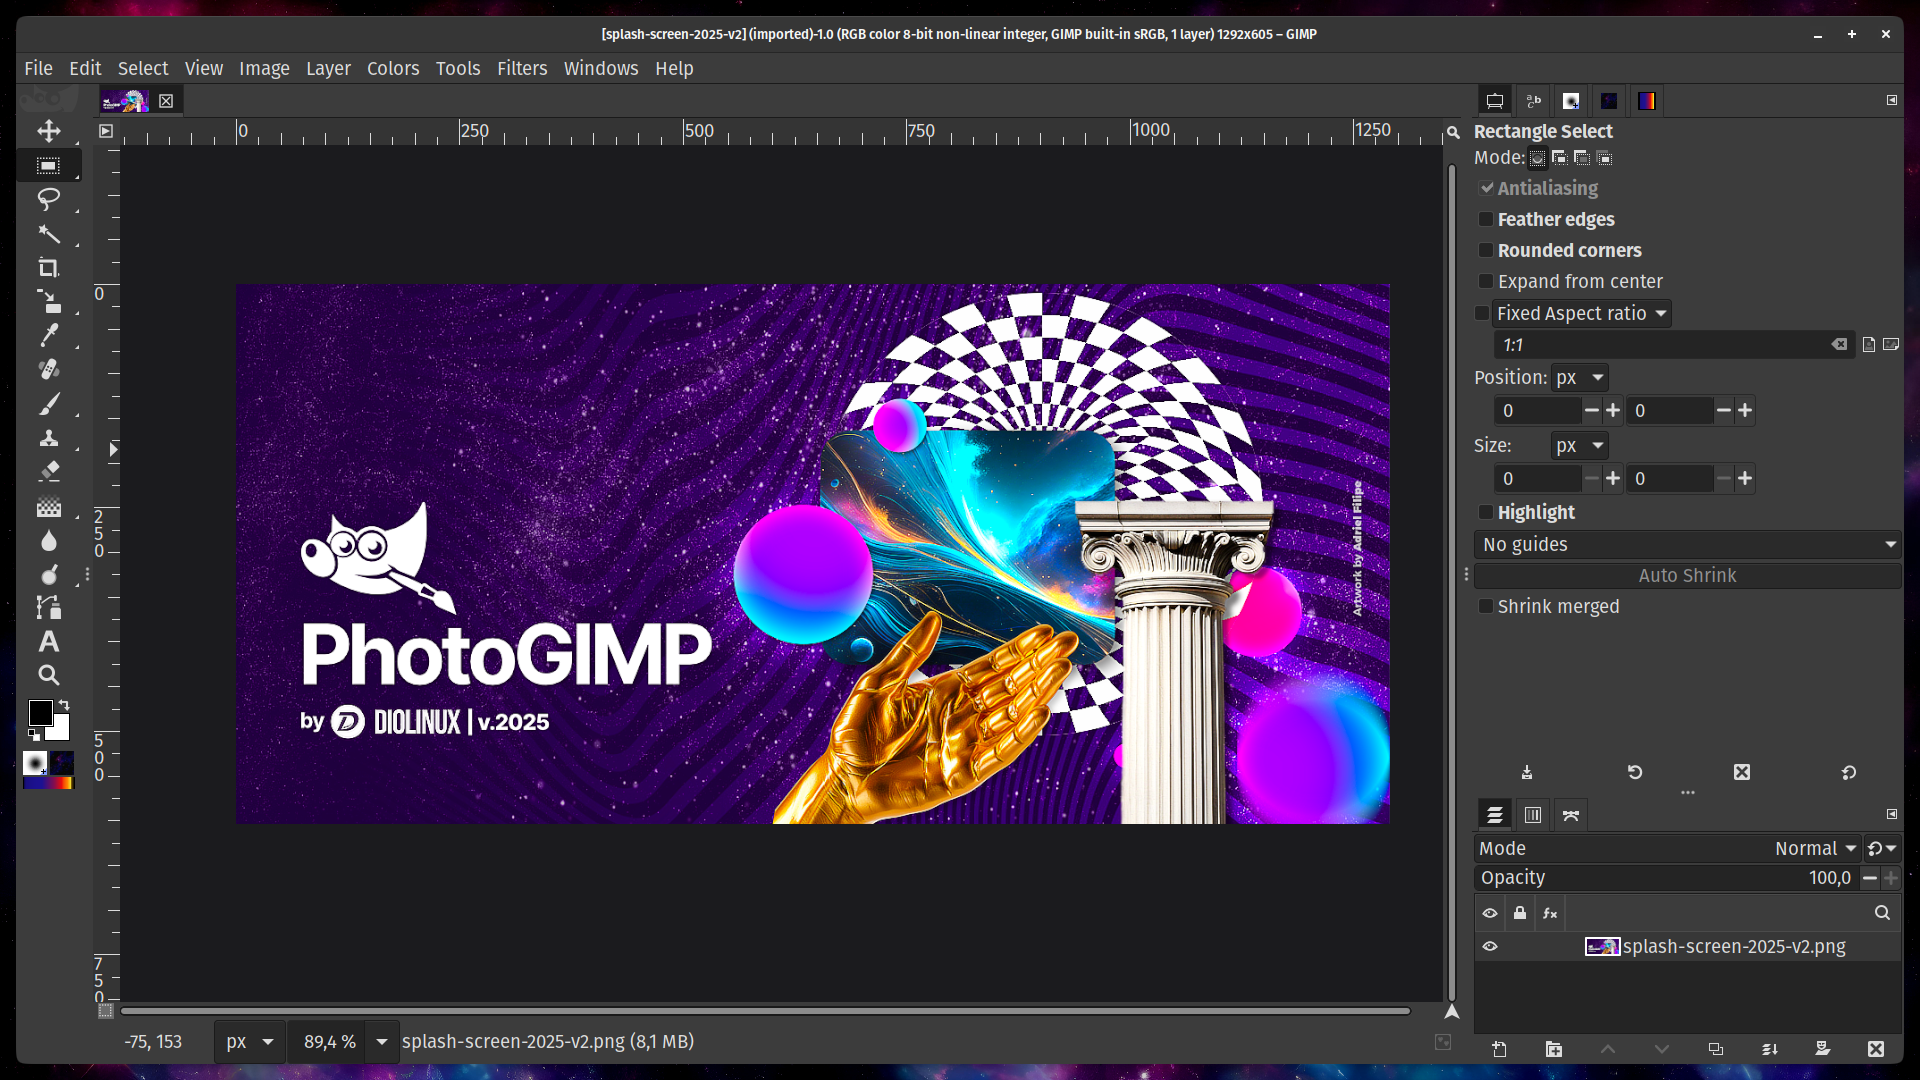
Task: Select the Fuzzy Select tool
Action: point(49,232)
